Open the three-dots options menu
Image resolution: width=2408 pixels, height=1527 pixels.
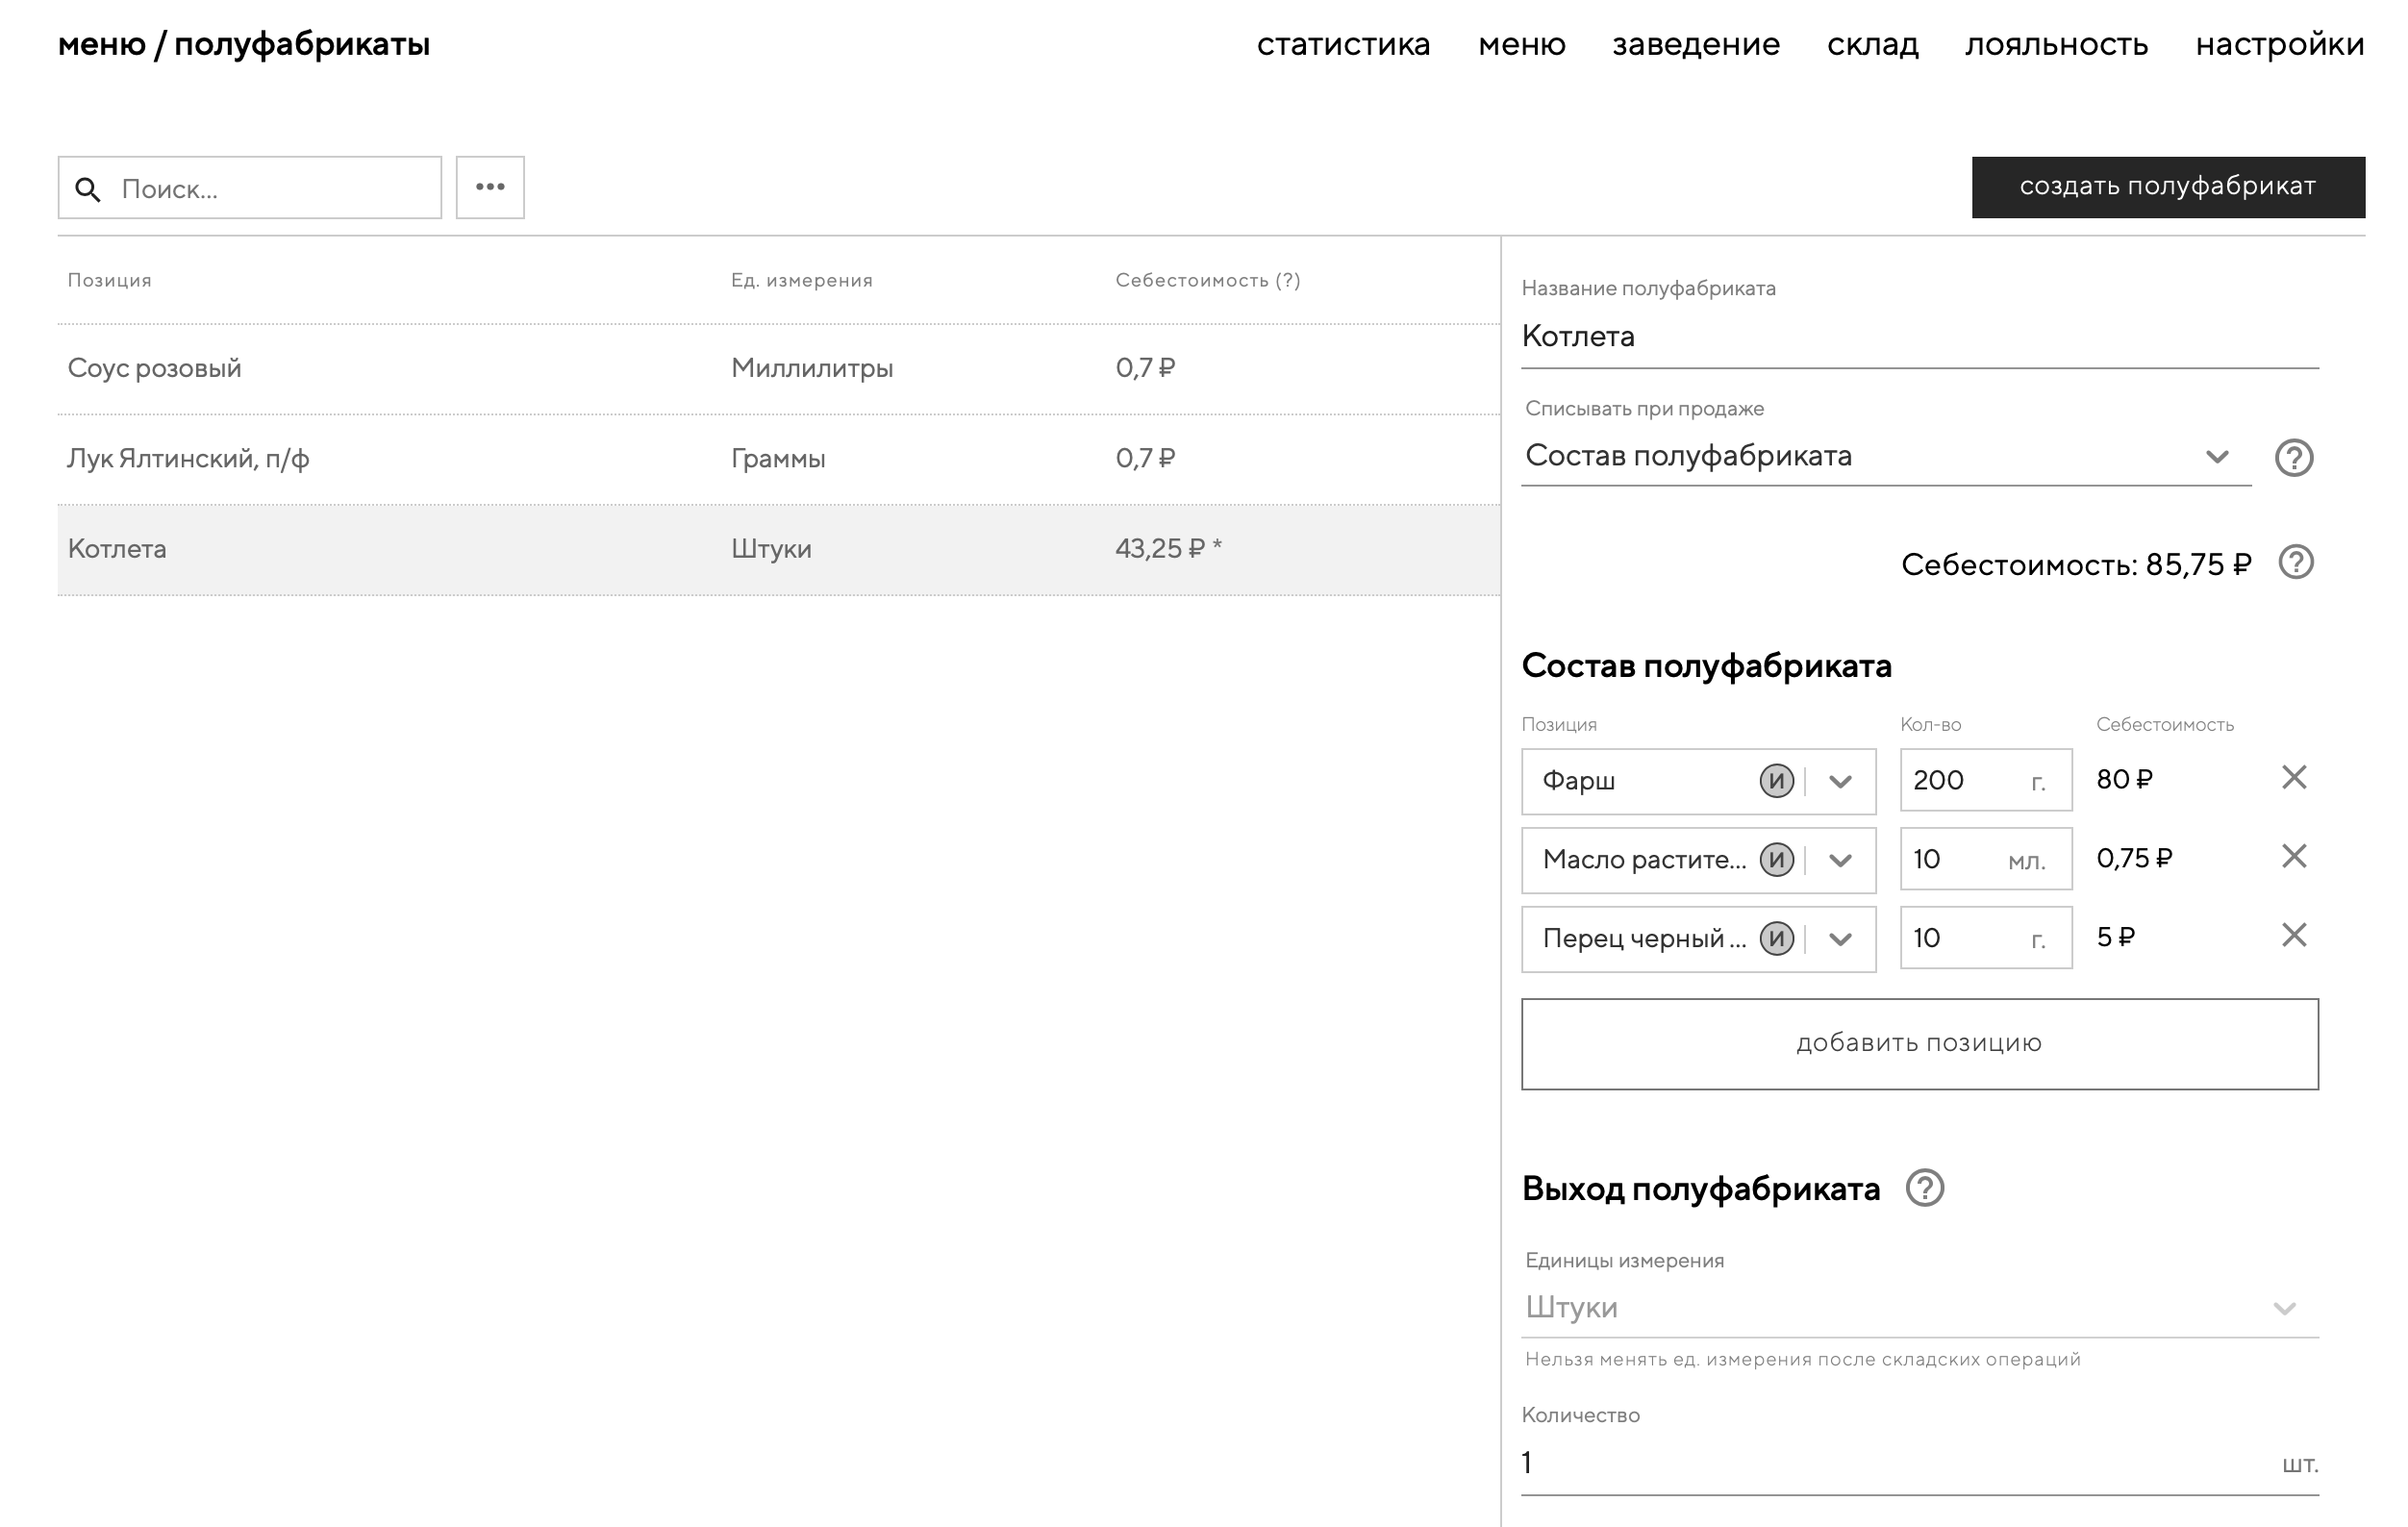pos(490,187)
